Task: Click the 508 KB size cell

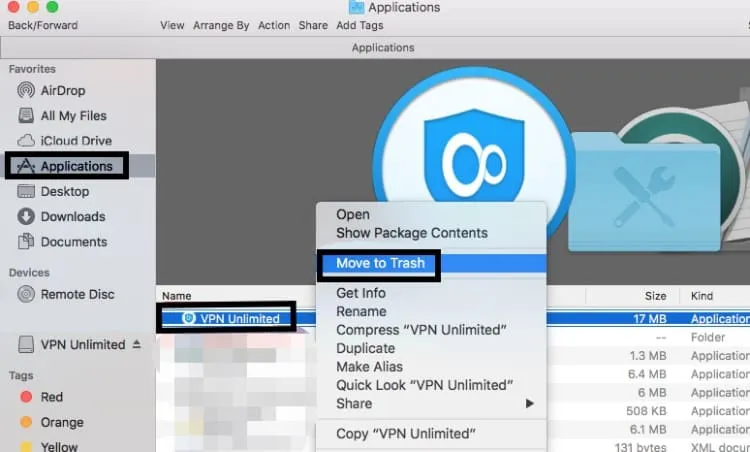Action: [x=646, y=411]
